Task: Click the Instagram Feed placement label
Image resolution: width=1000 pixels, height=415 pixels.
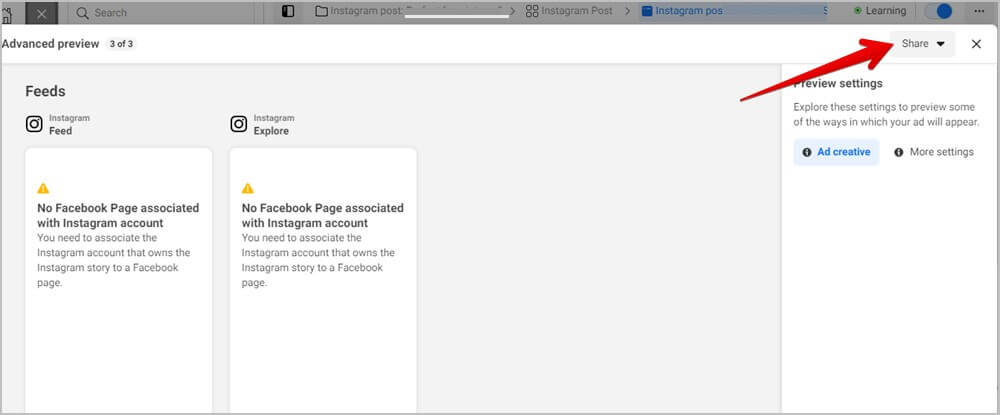Action: [69, 124]
